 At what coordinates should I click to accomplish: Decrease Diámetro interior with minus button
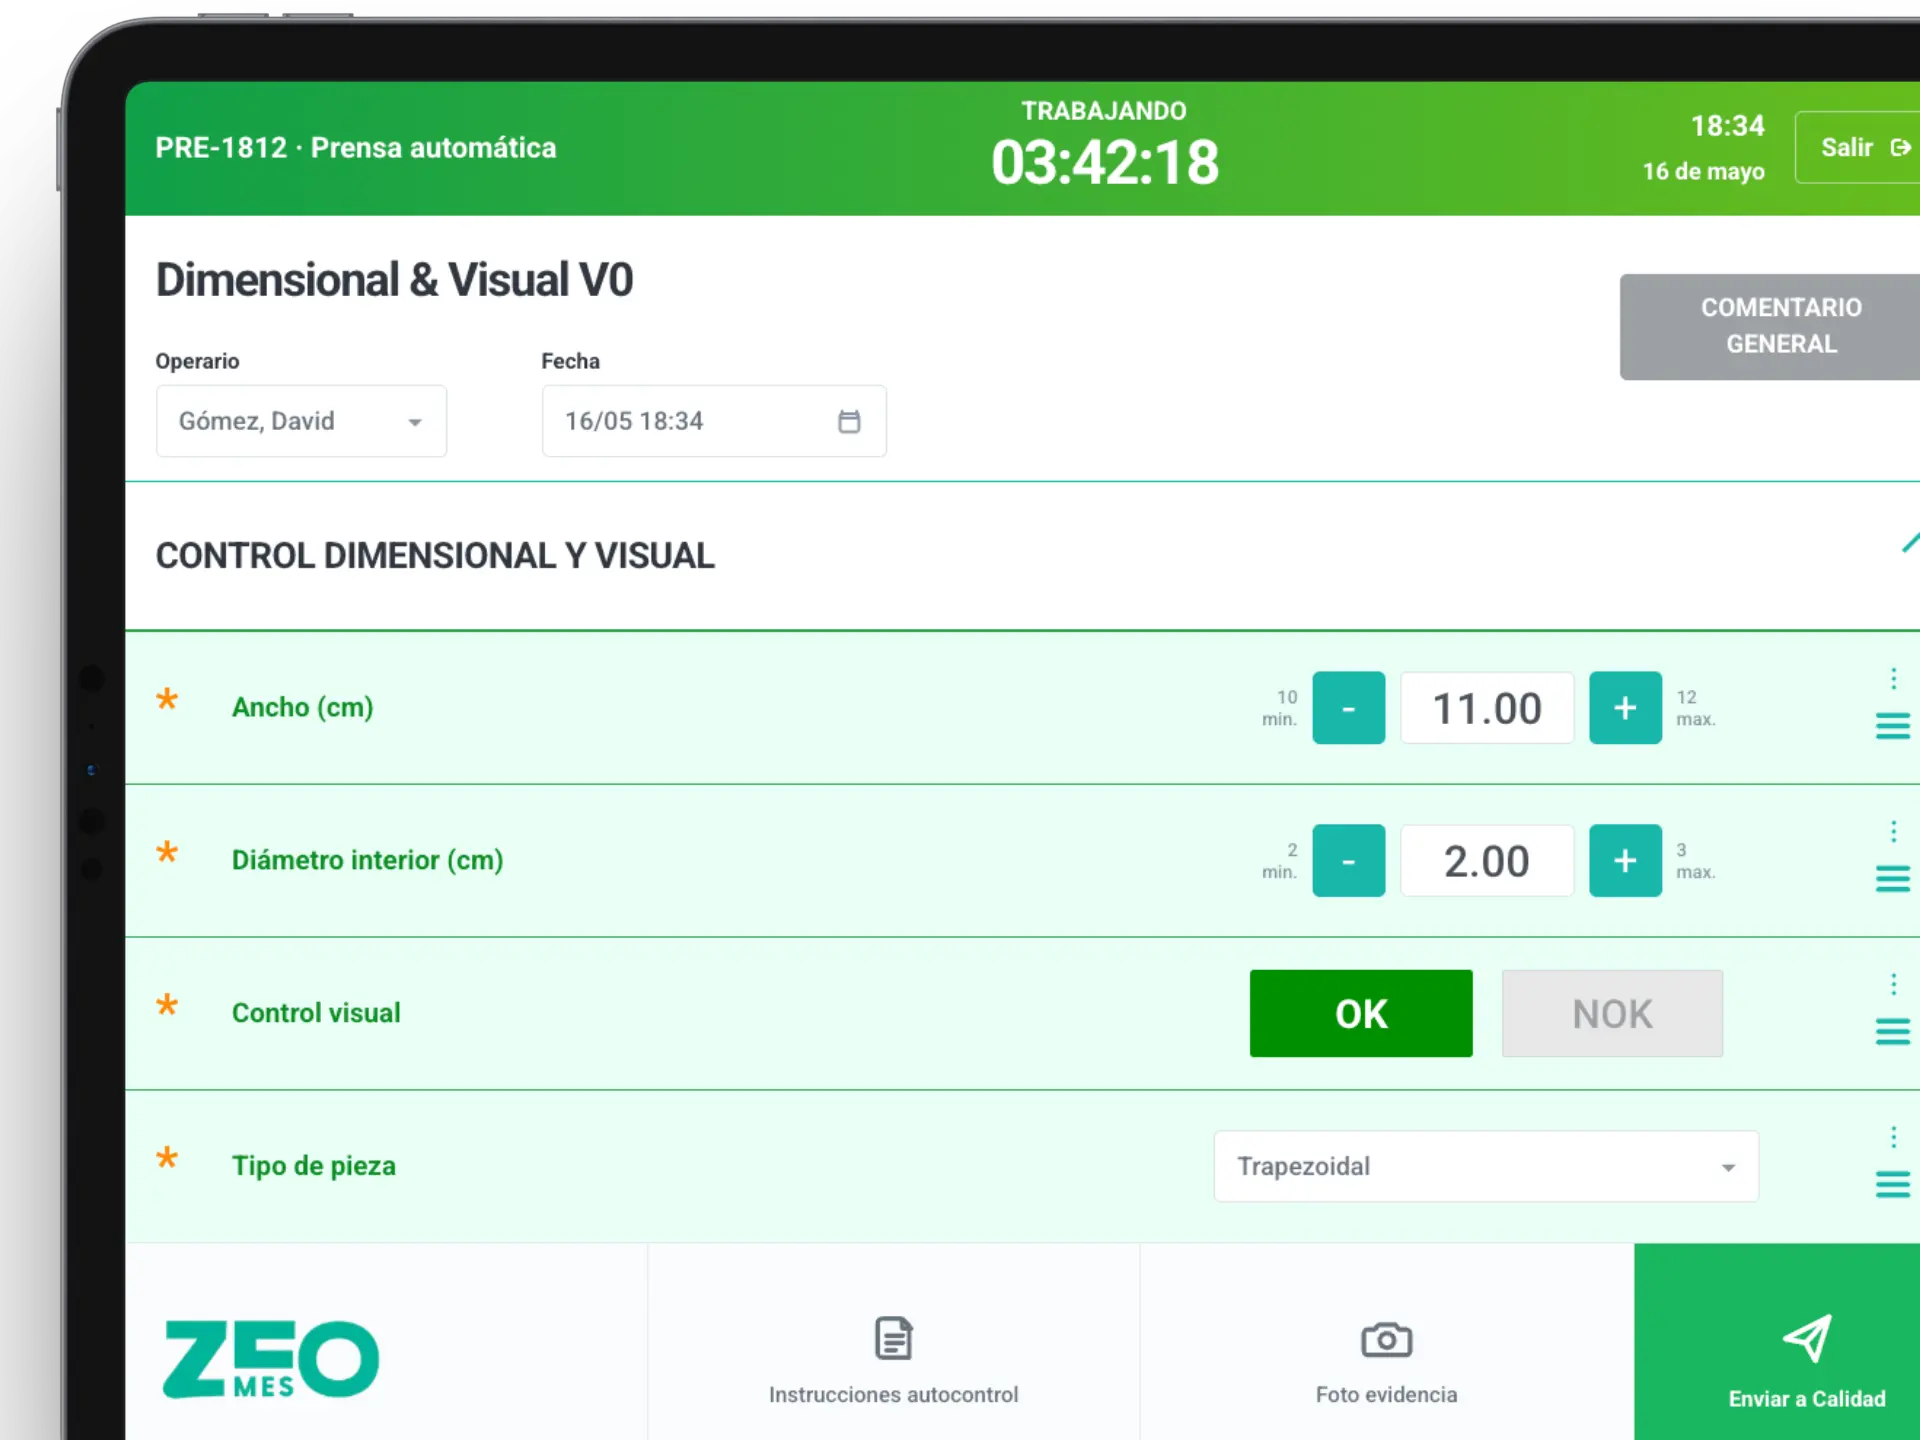pos(1348,860)
